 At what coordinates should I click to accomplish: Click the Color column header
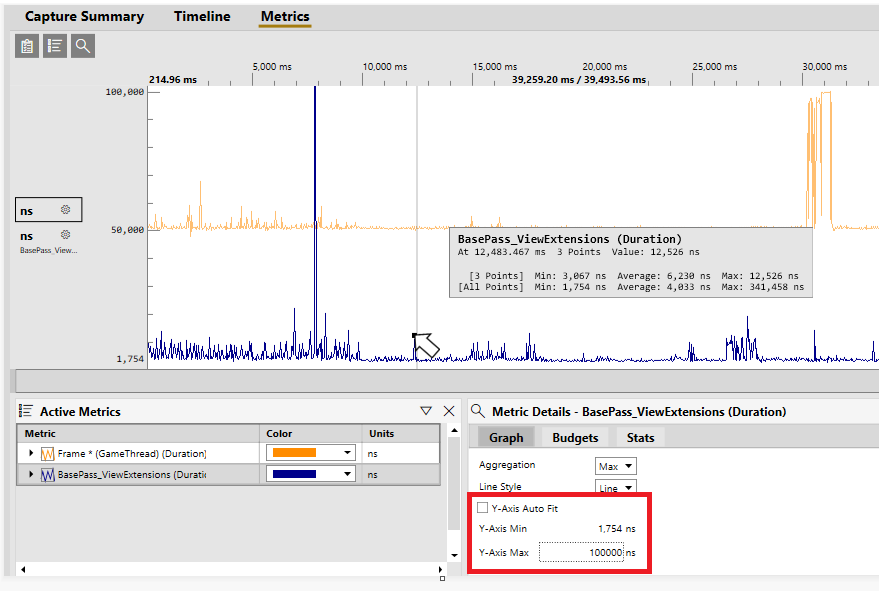(311, 433)
